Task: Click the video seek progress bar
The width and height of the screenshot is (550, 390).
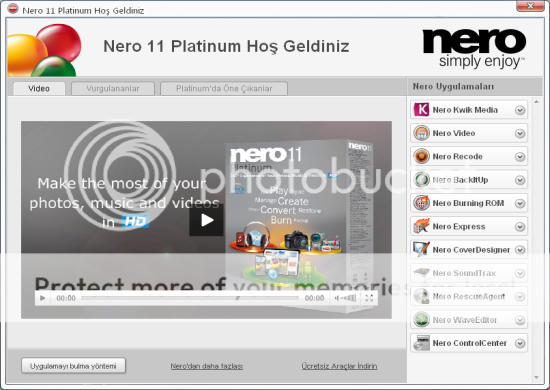Action: [190, 298]
